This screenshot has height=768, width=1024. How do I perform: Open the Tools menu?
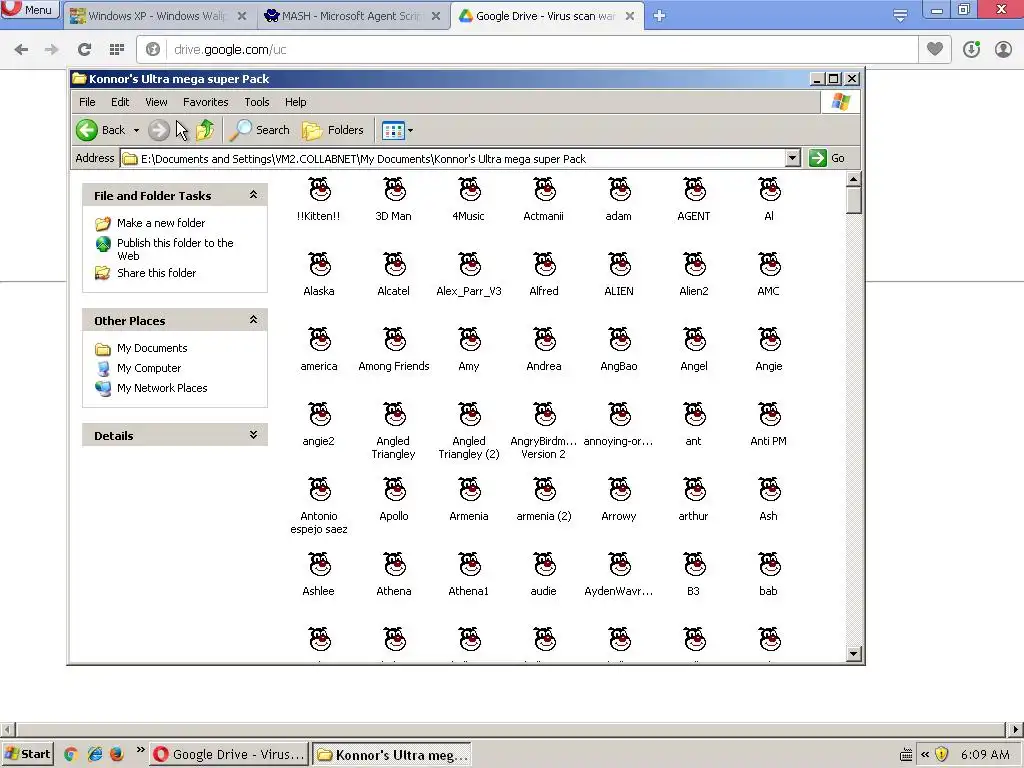(x=257, y=102)
